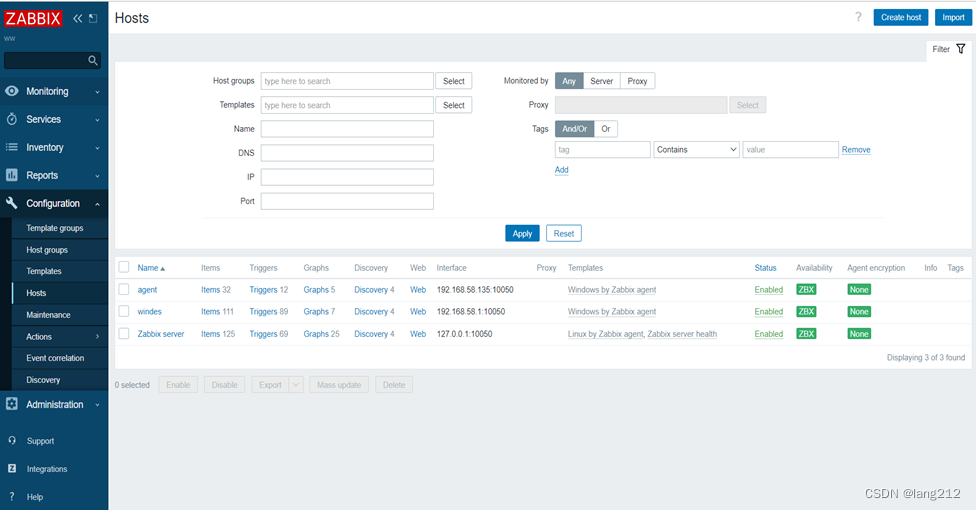Click Select button for Templates filter

click(x=454, y=105)
